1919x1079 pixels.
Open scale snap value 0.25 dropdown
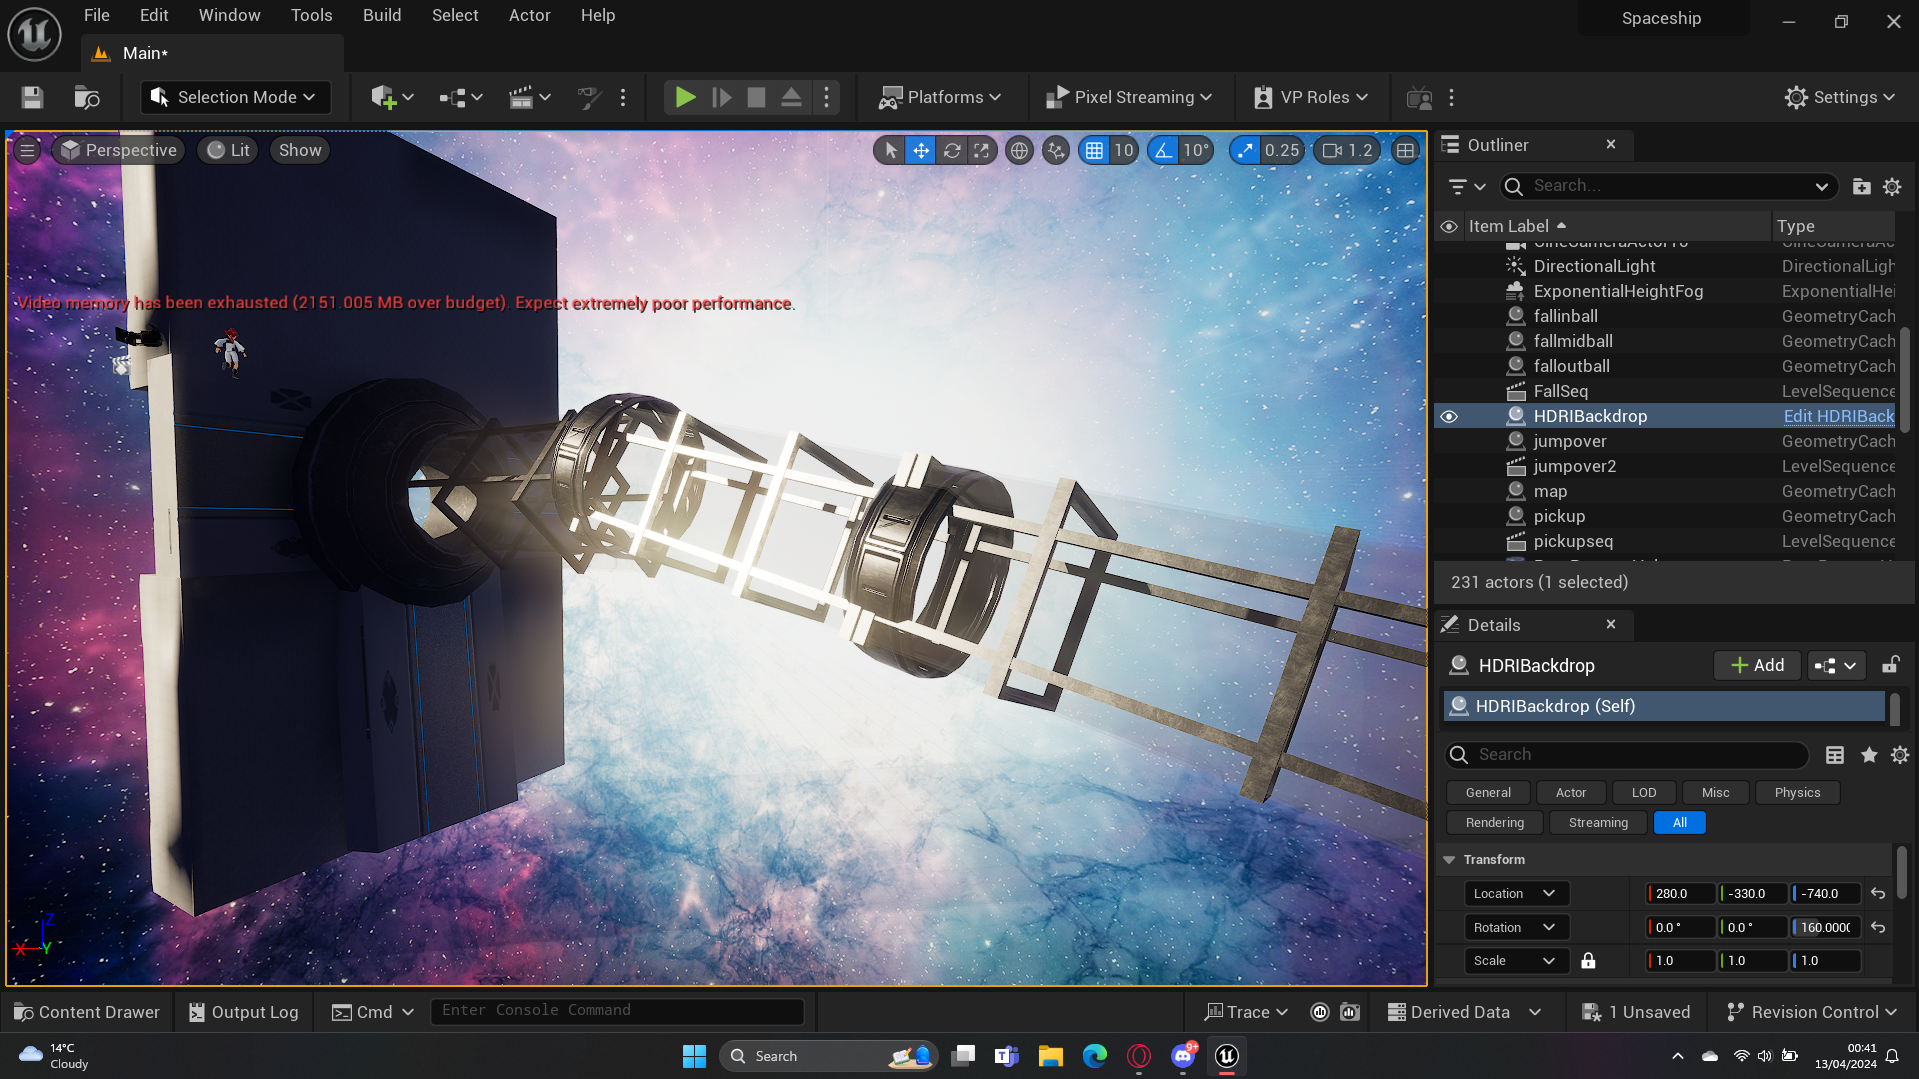coord(1281,150)
